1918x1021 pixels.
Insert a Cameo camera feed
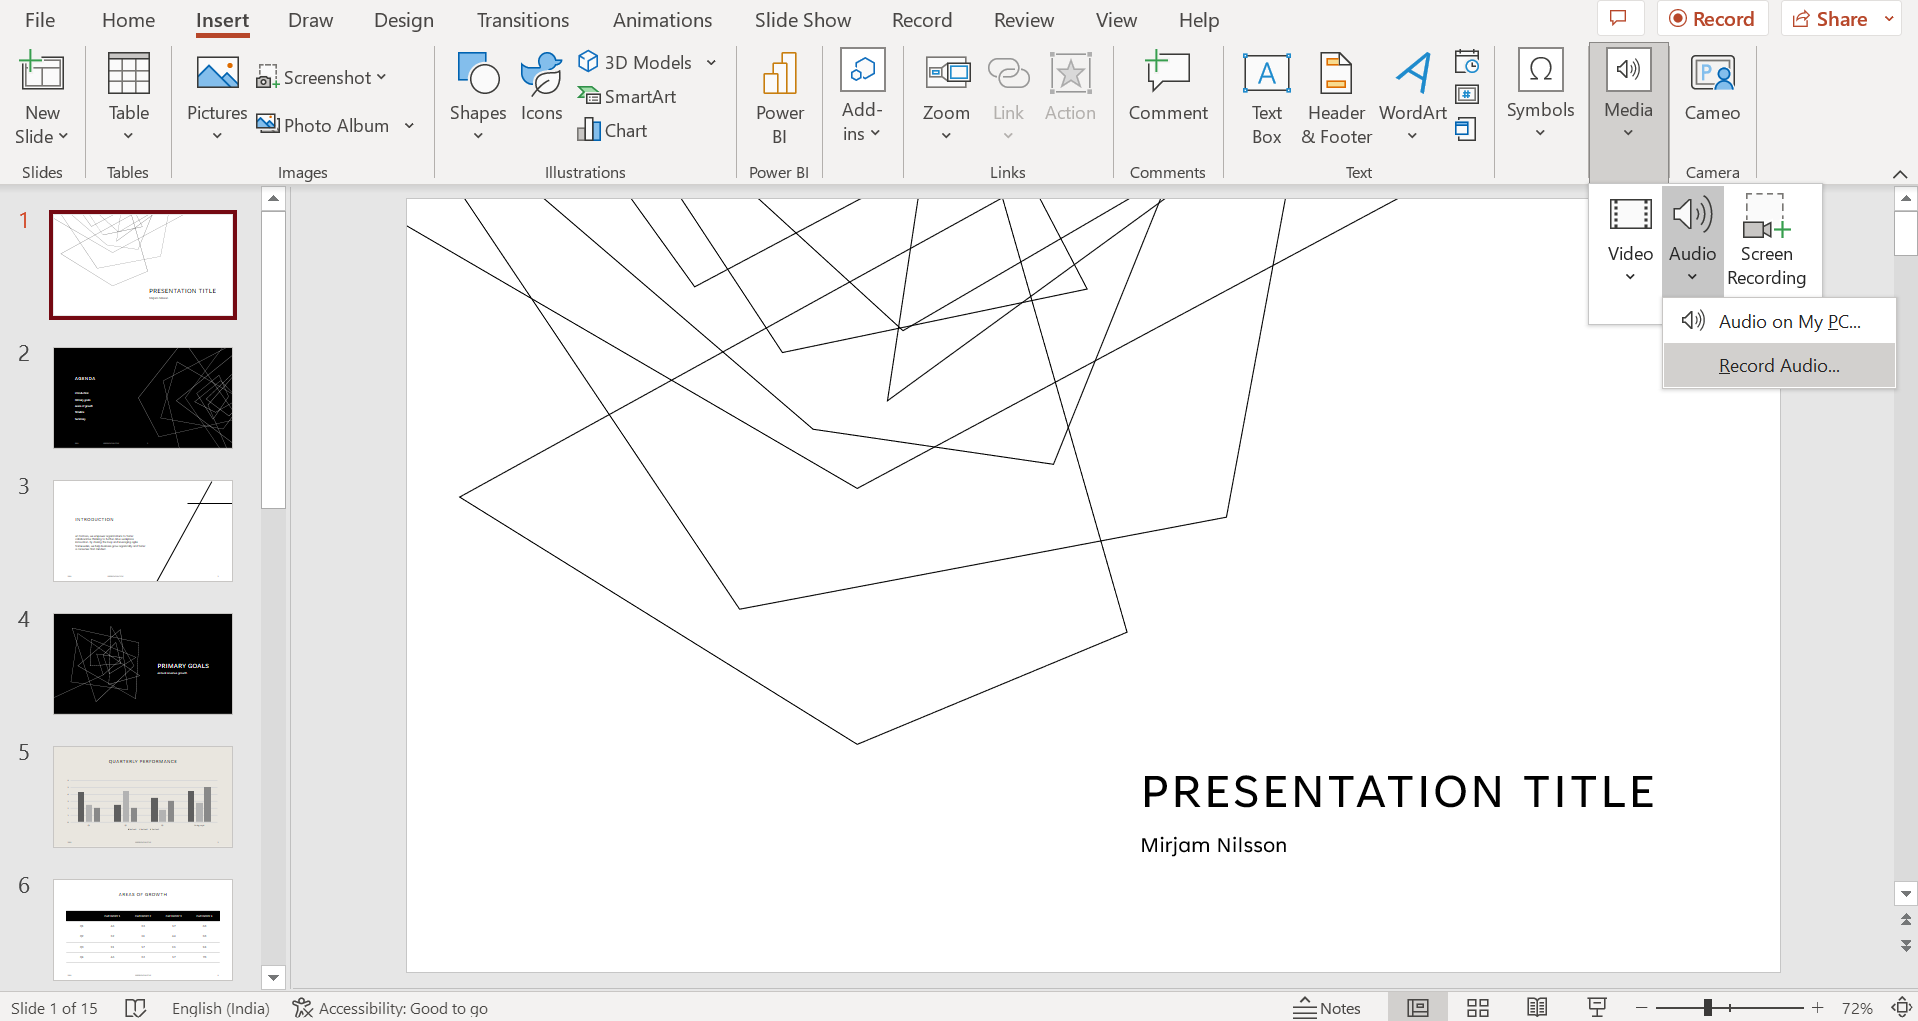point(1711,90)
